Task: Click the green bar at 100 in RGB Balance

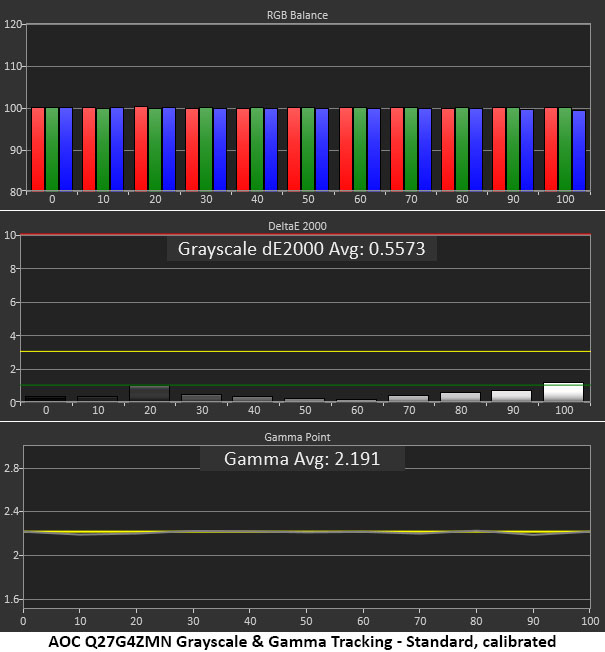Action: 565,149
